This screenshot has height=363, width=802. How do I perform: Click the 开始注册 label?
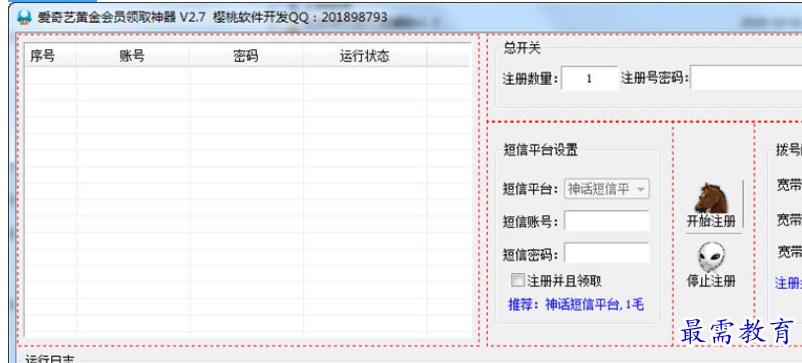pyautogui.click(x=711, y=221)
